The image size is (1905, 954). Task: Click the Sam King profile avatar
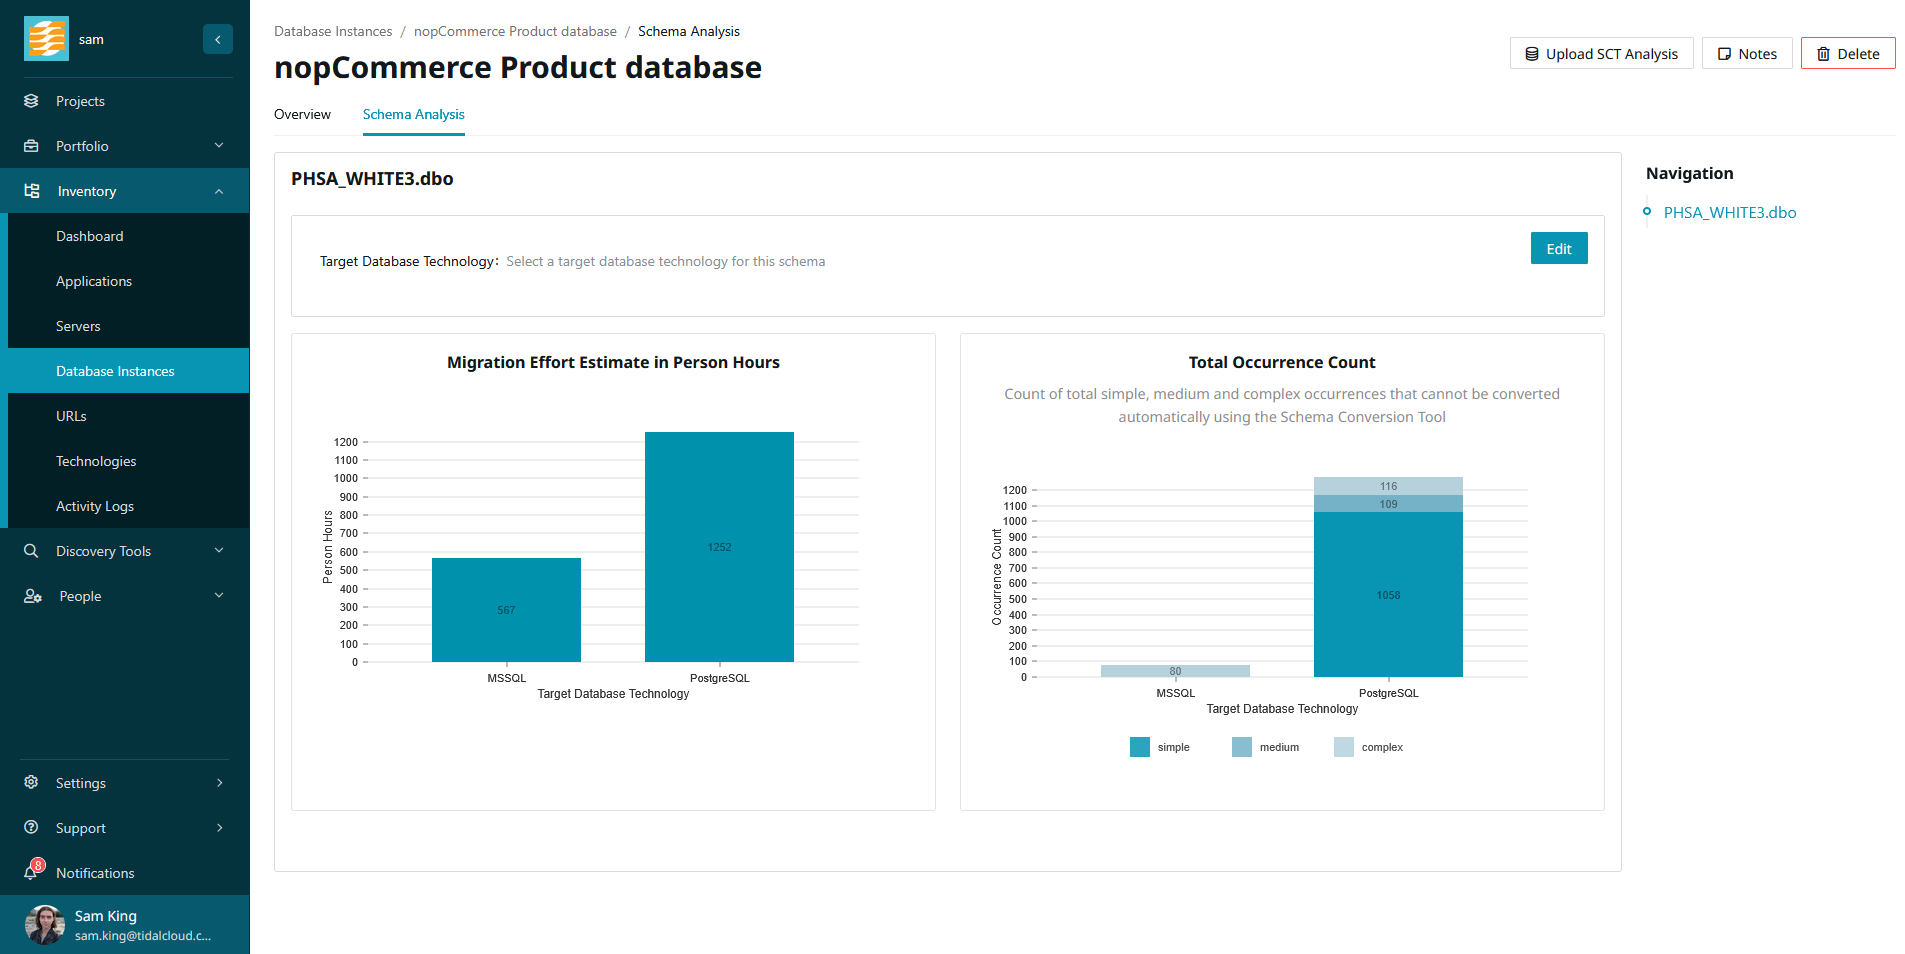44,925
